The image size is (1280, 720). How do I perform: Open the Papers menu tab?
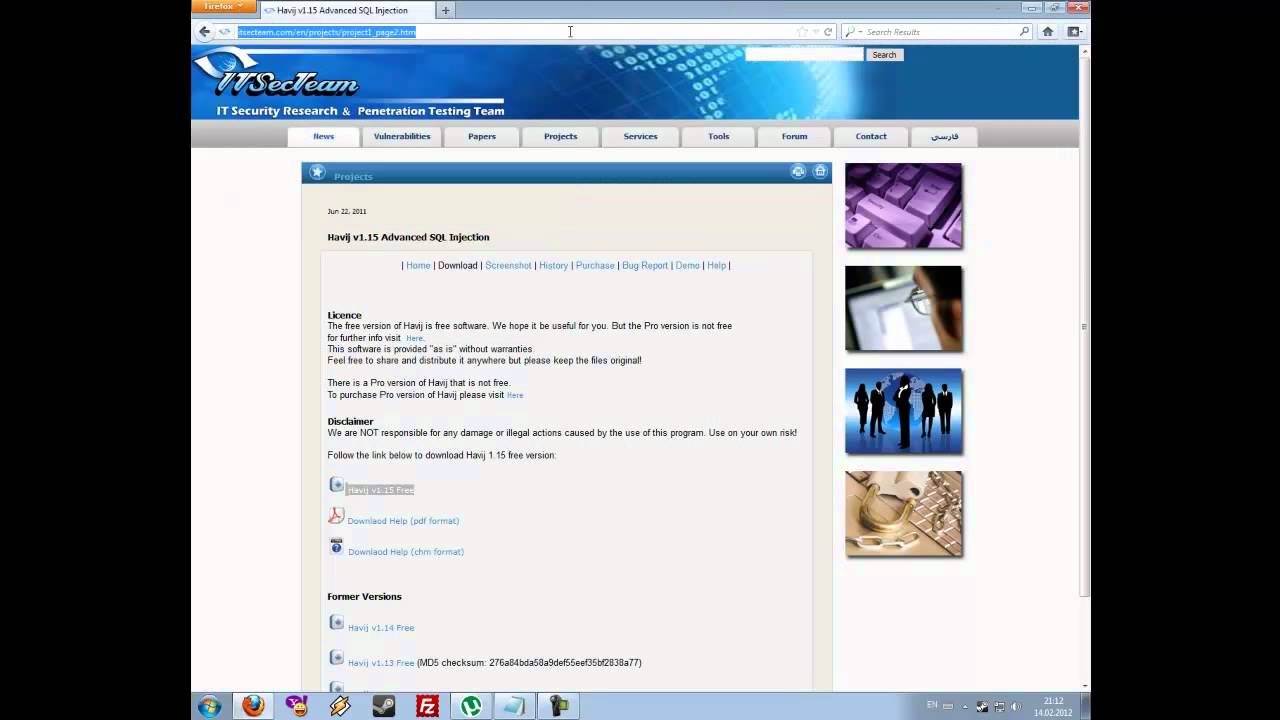pyautogui.click(x=482, y=136)
